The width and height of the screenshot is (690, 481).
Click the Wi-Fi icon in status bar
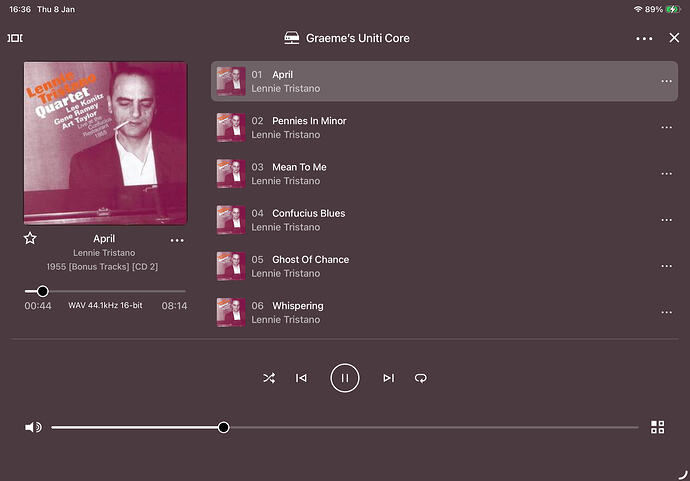coord(638,9)
